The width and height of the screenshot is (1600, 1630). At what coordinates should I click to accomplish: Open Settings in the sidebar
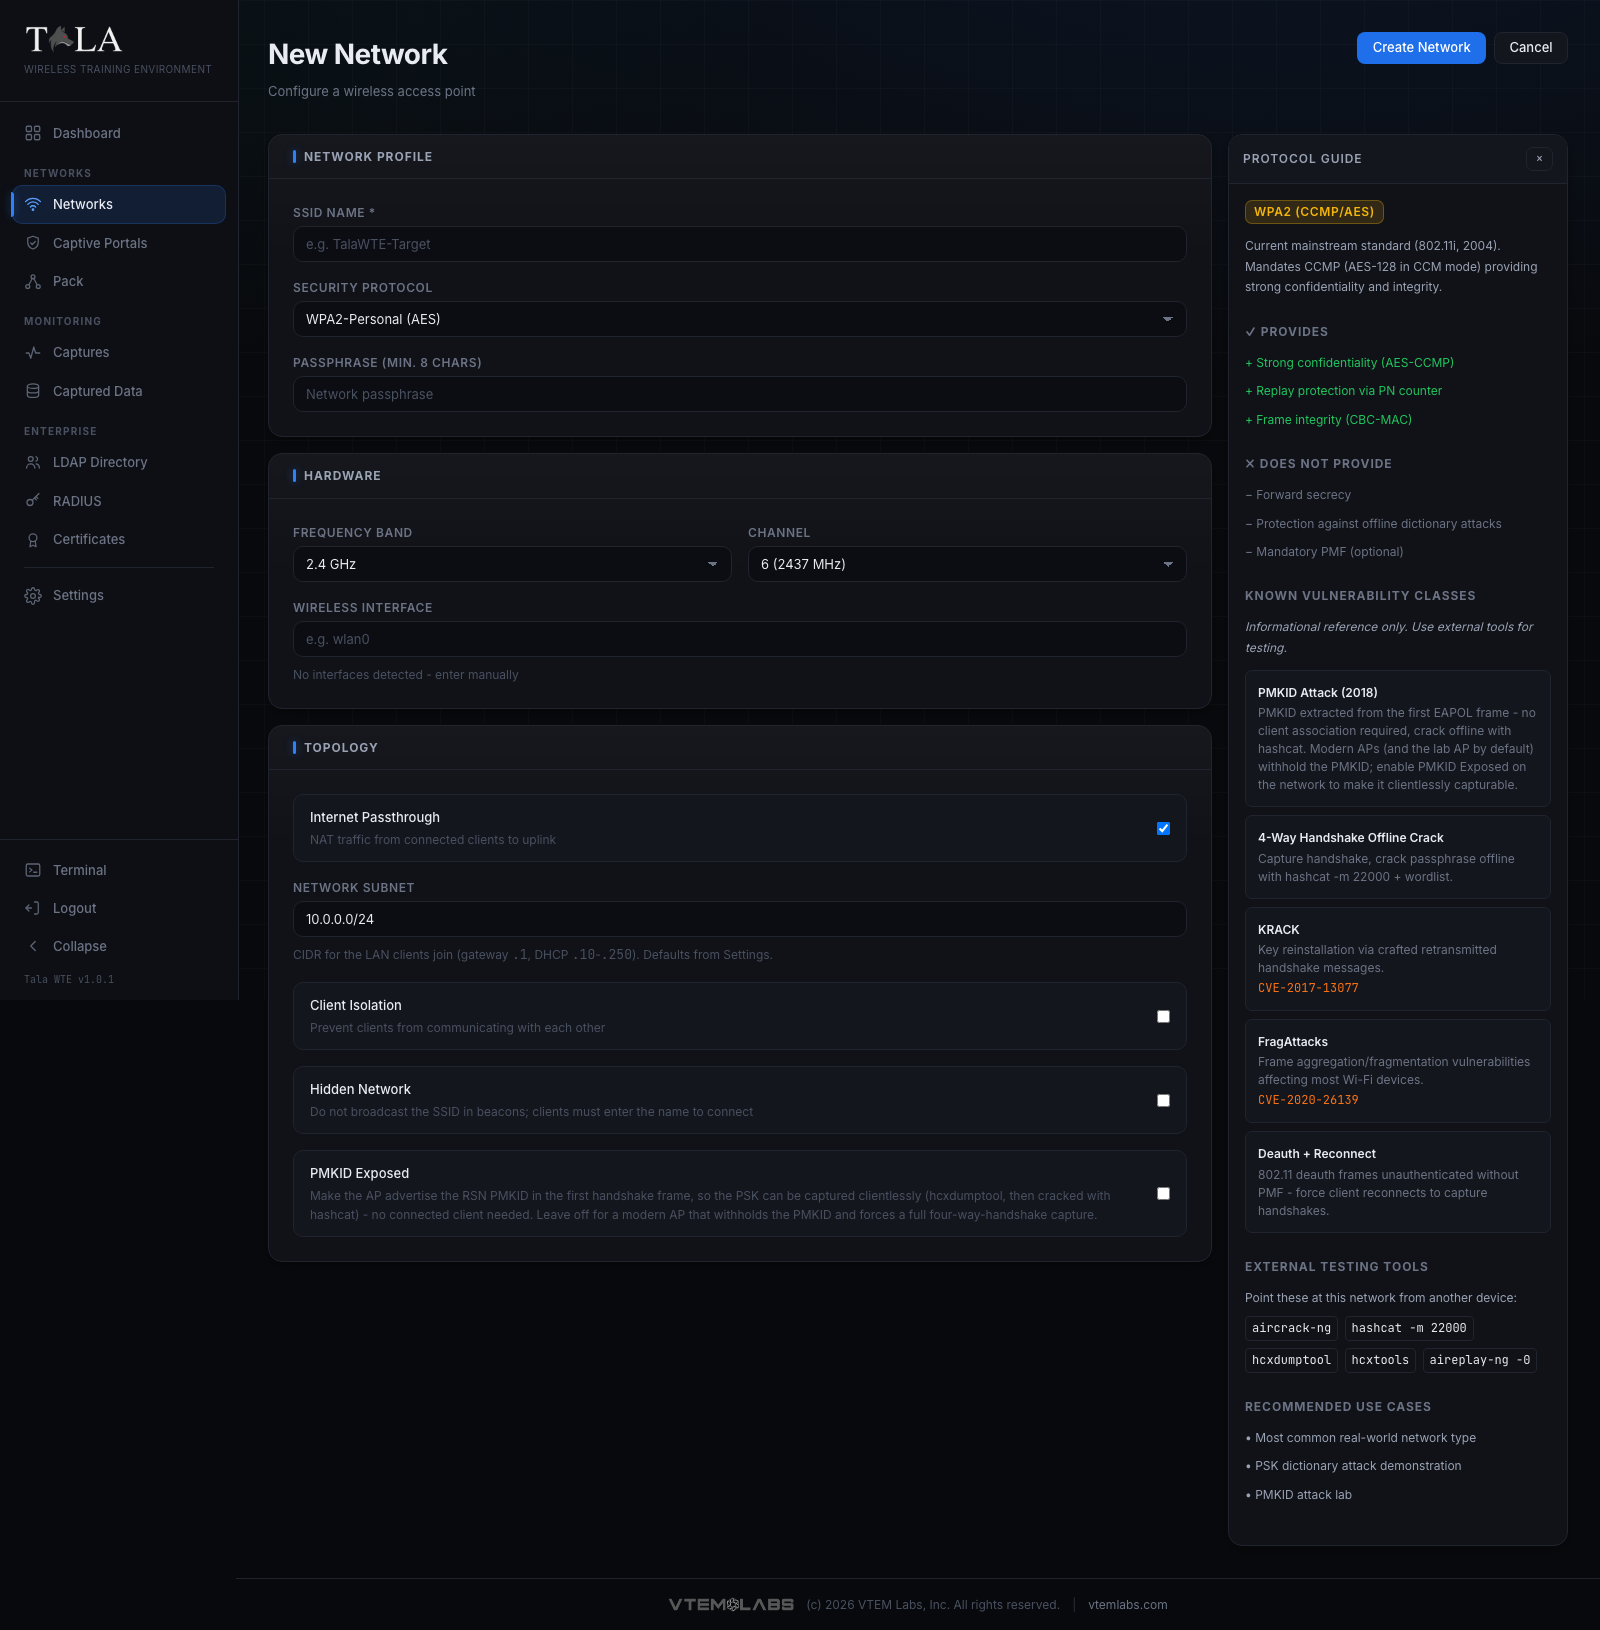pos(119,595)
